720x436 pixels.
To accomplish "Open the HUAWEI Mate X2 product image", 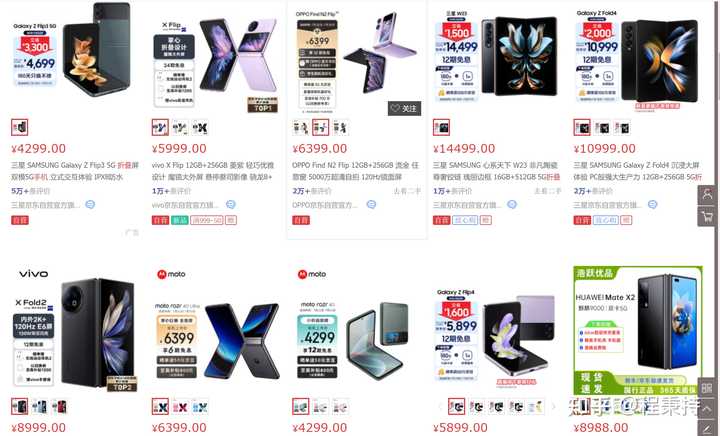I will [638, 330].
